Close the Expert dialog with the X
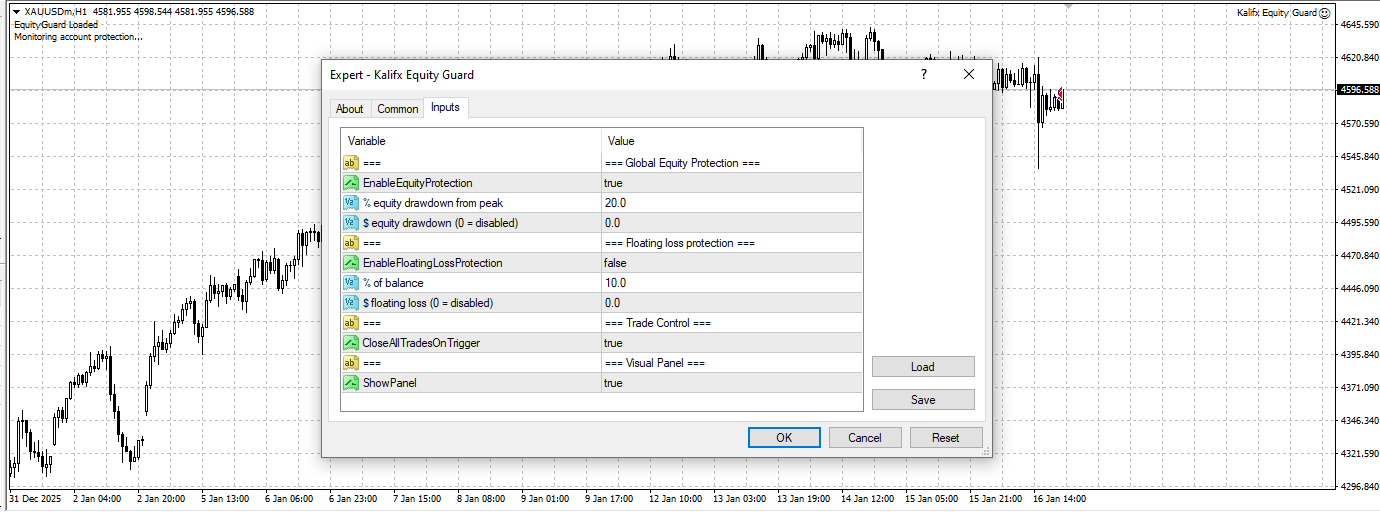 pos(969,74)
